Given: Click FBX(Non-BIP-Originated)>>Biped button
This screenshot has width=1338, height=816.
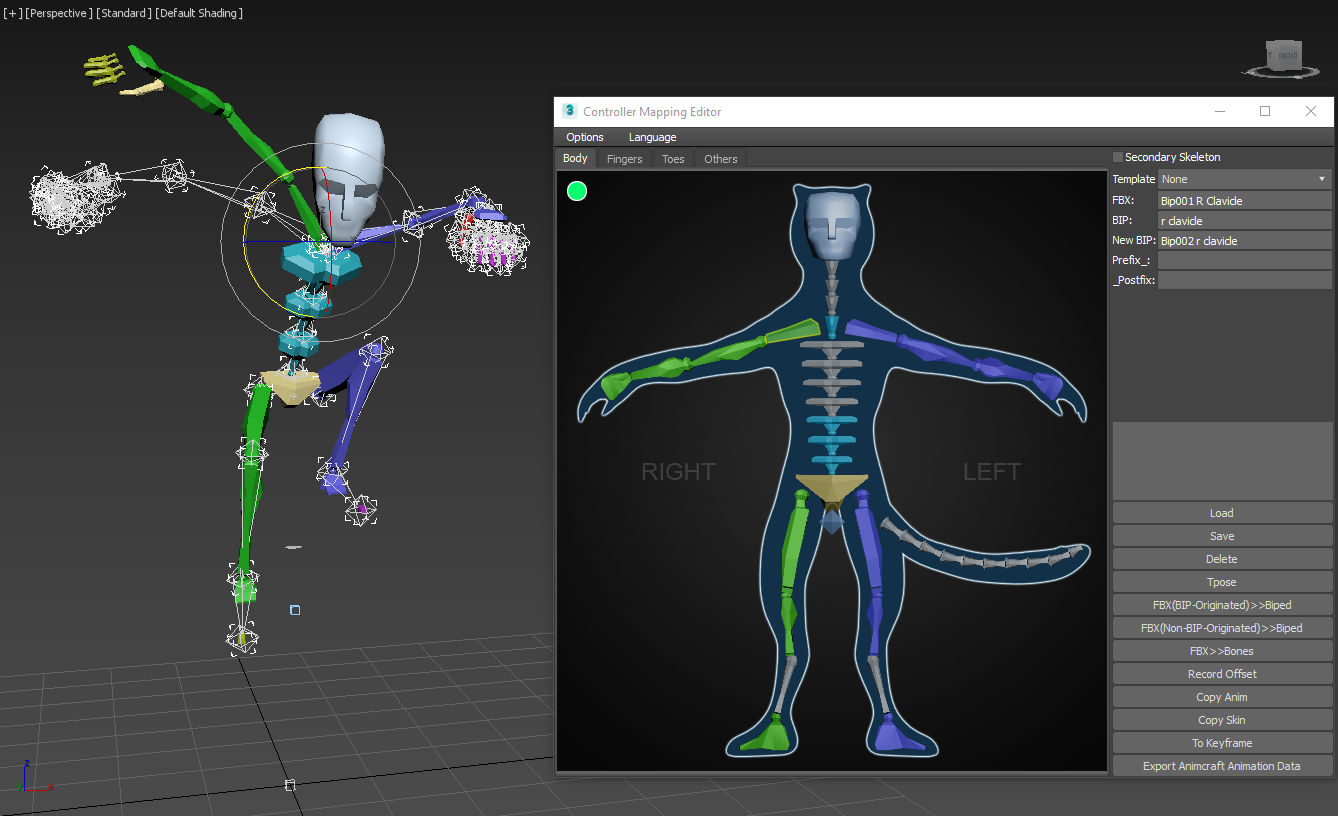Looking at the screenshot, I should pyautogui.click(x=1222, y=628).
